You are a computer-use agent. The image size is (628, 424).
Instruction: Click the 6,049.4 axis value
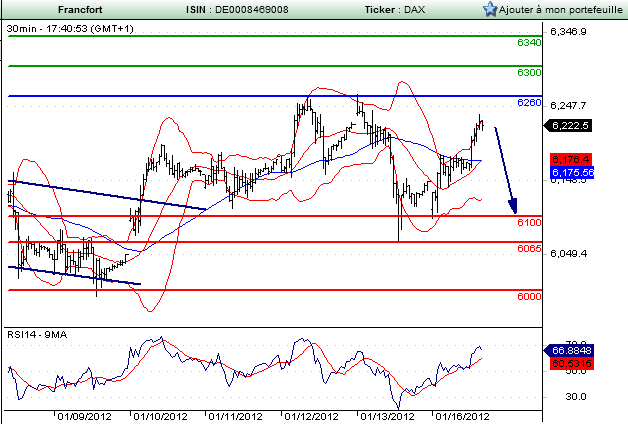568,253
